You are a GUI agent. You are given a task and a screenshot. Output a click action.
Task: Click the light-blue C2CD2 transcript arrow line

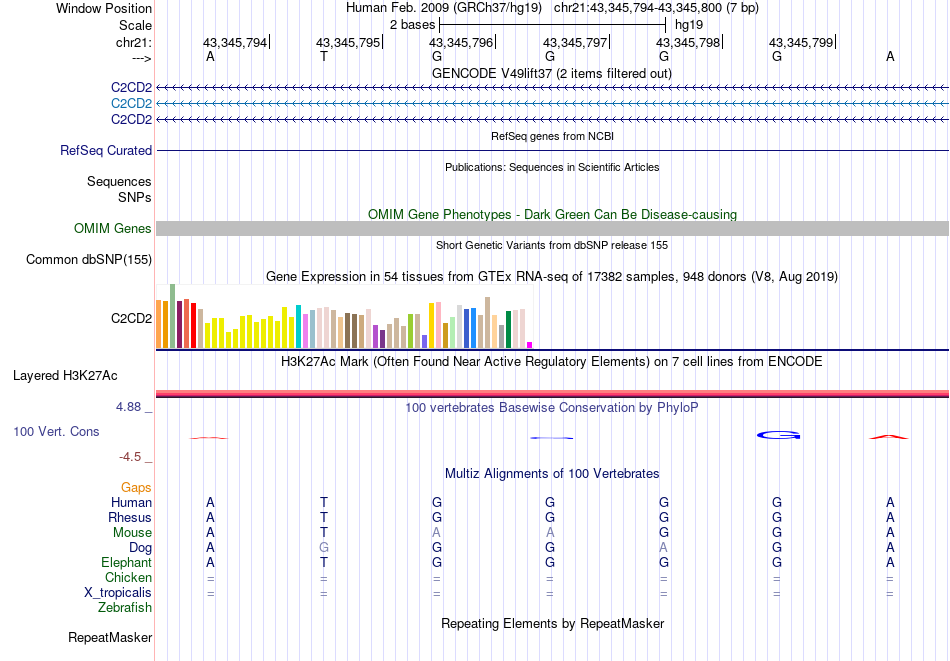pyautogui.click(x=552, y=104)
